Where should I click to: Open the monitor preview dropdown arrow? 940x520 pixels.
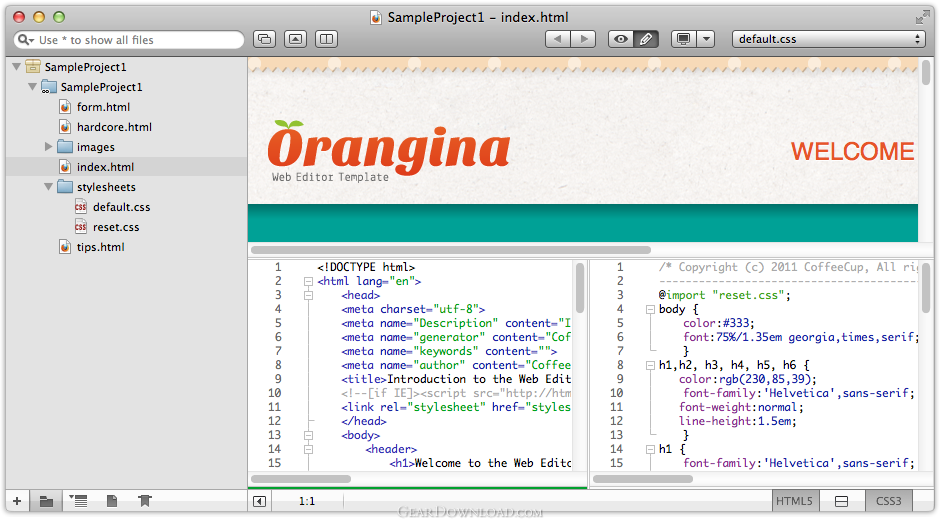coord(706,39)
